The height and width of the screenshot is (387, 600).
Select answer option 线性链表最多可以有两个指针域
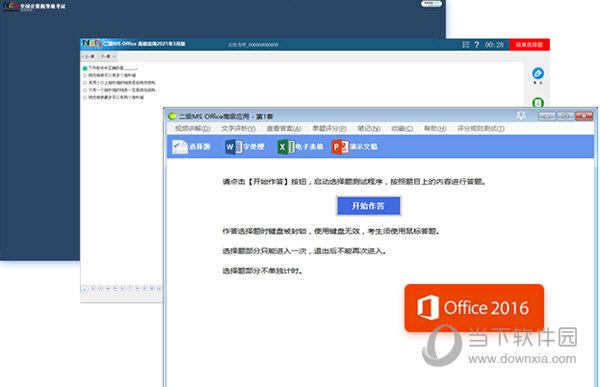(113, 97)
